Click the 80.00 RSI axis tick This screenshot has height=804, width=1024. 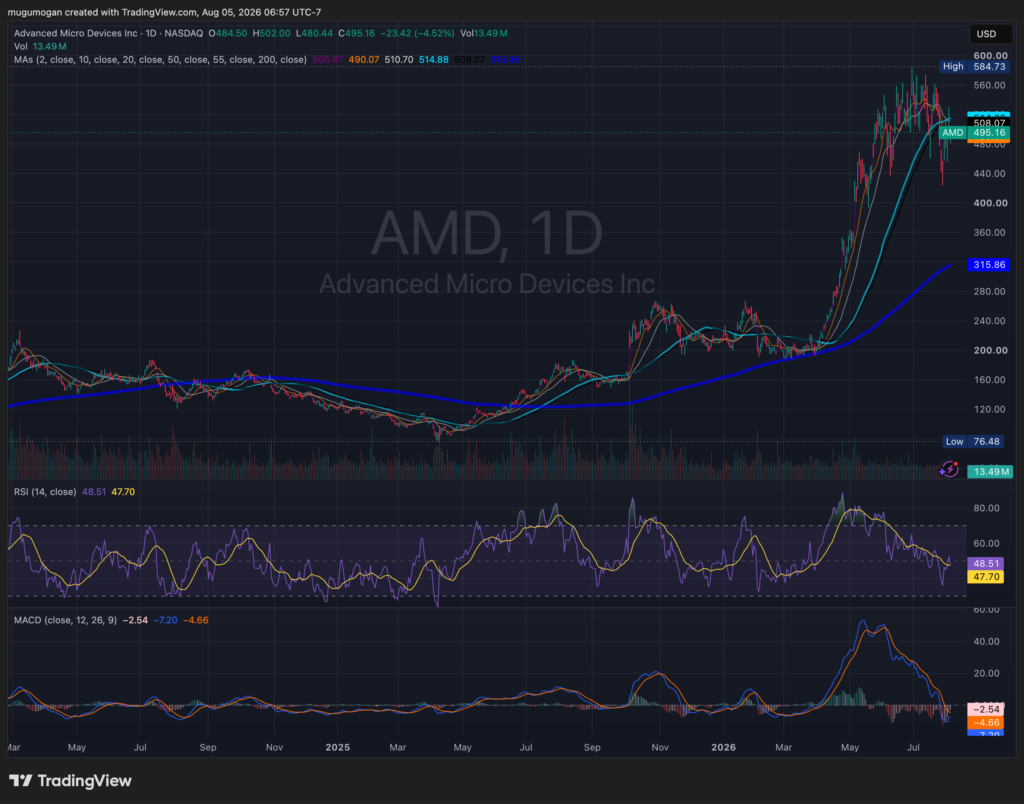(986, 508)
